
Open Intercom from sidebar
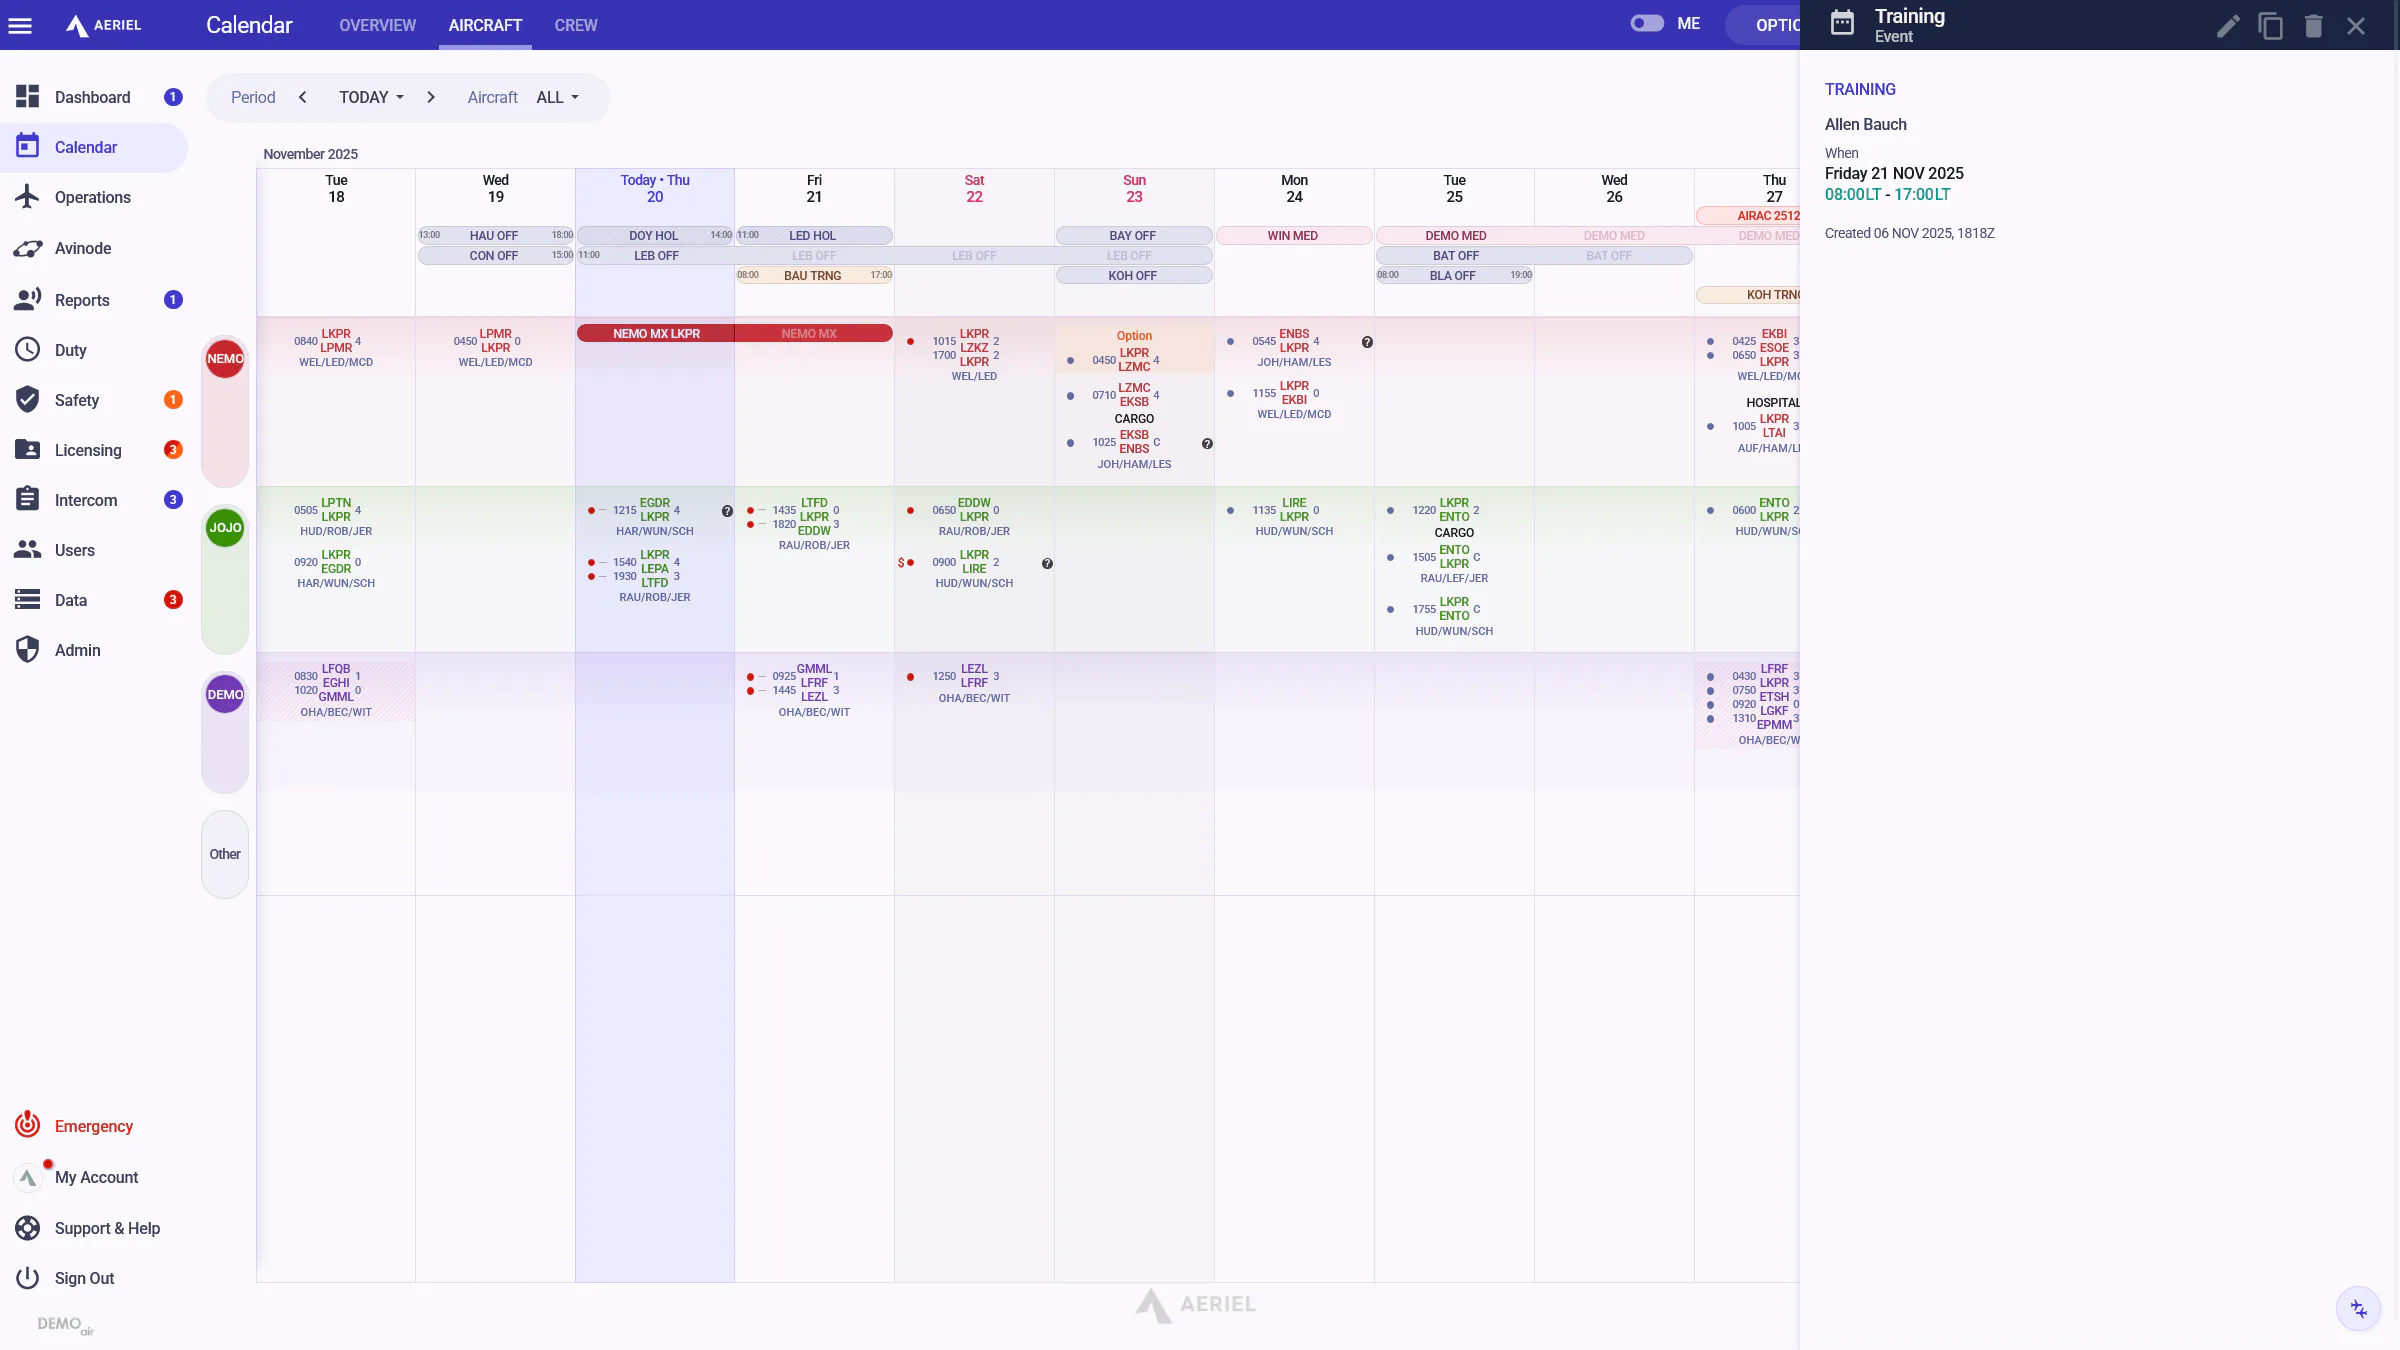[86, 500]
